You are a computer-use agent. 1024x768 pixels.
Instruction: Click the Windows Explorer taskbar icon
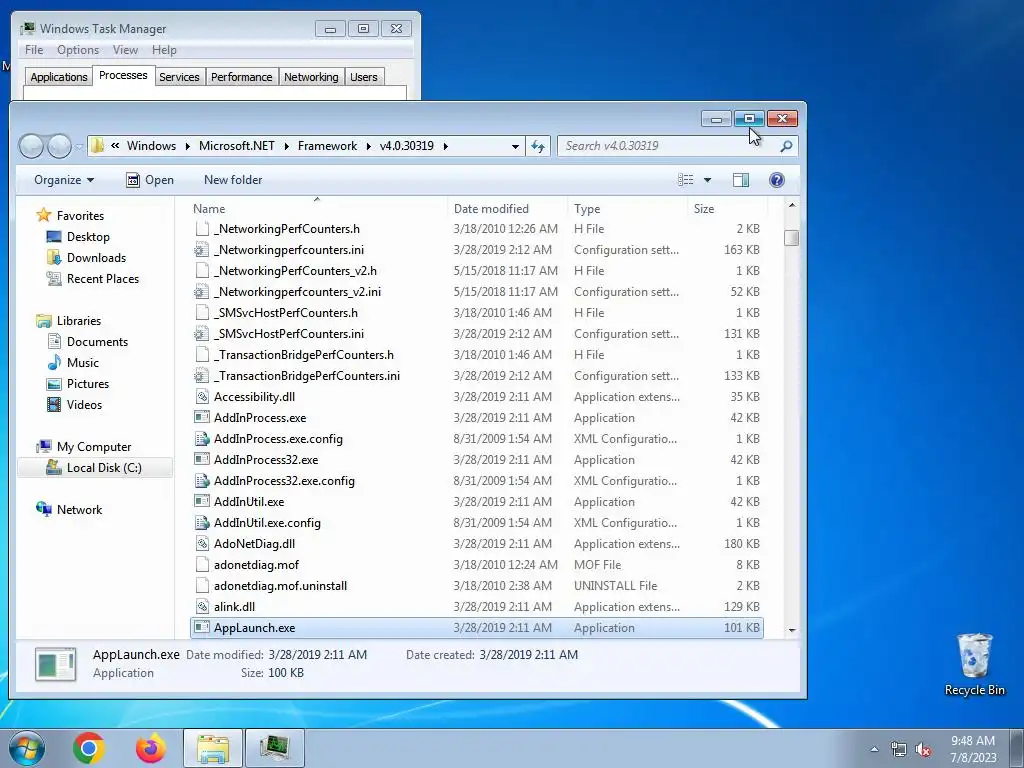point(213,748)
